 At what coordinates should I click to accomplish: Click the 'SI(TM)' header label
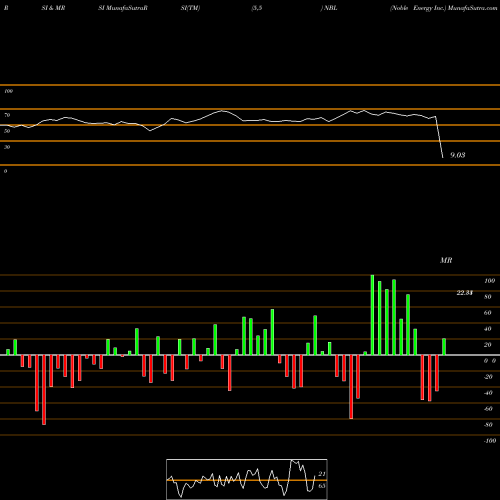[190, 8]
